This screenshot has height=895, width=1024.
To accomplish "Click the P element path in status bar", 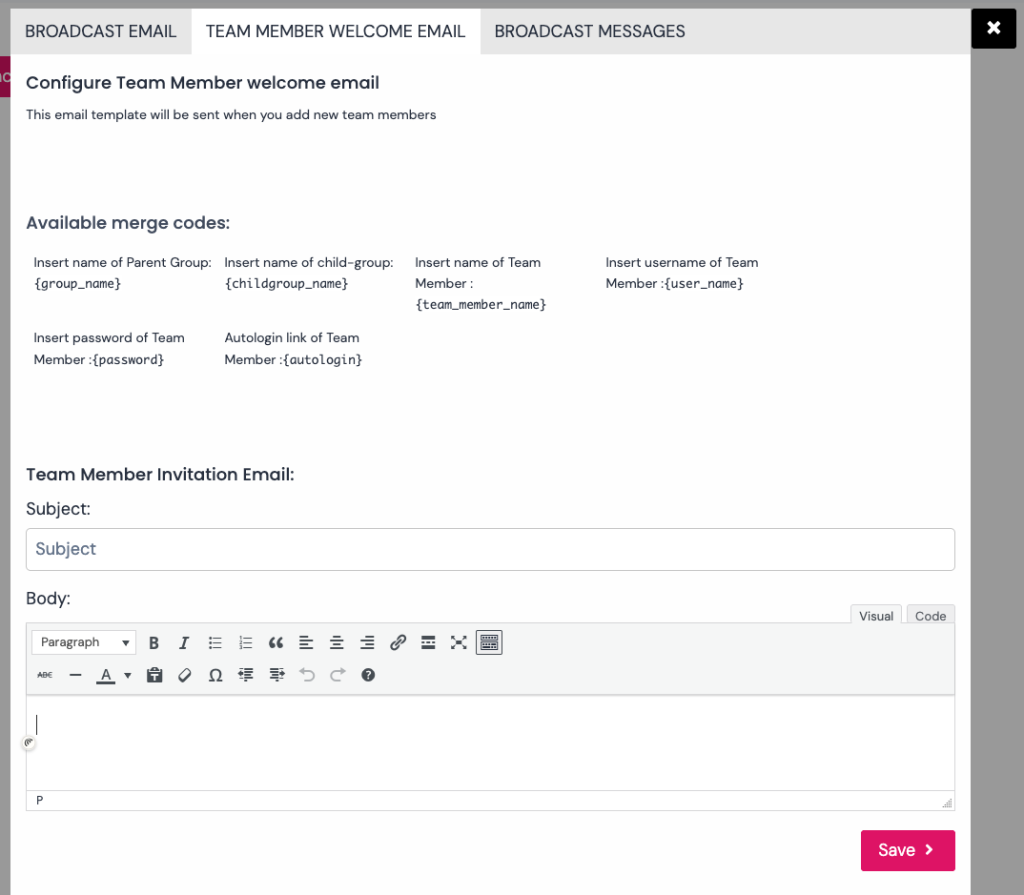I will click(40, 800).
